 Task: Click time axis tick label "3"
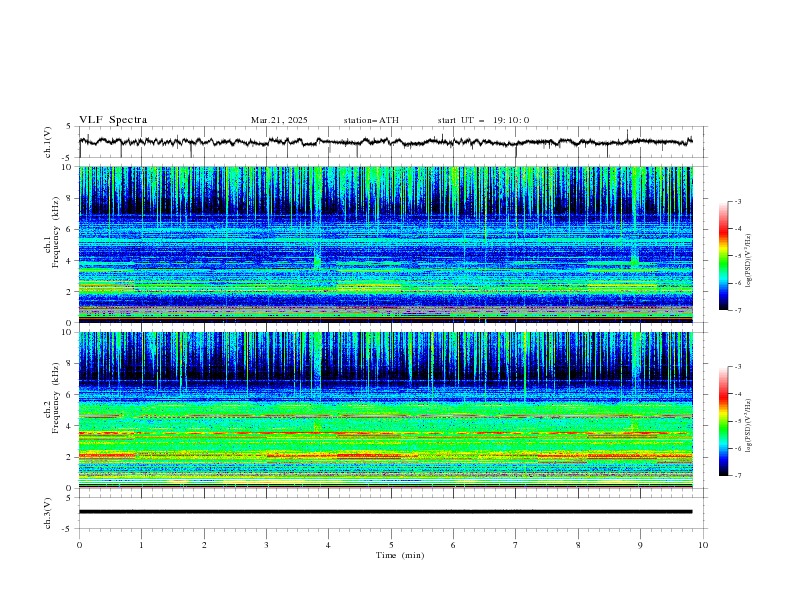coord(267,545)
